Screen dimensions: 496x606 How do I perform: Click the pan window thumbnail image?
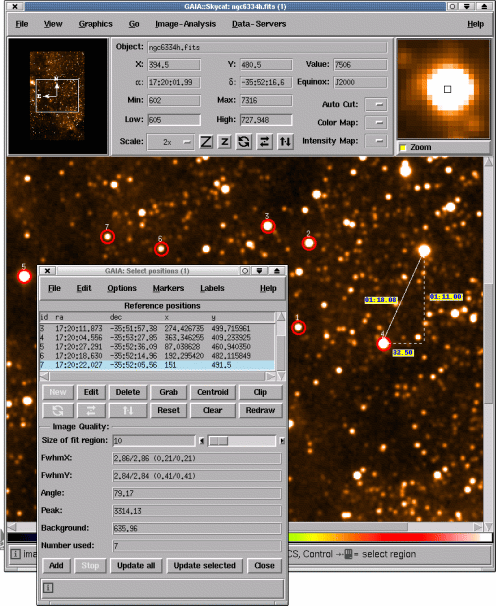57,96
